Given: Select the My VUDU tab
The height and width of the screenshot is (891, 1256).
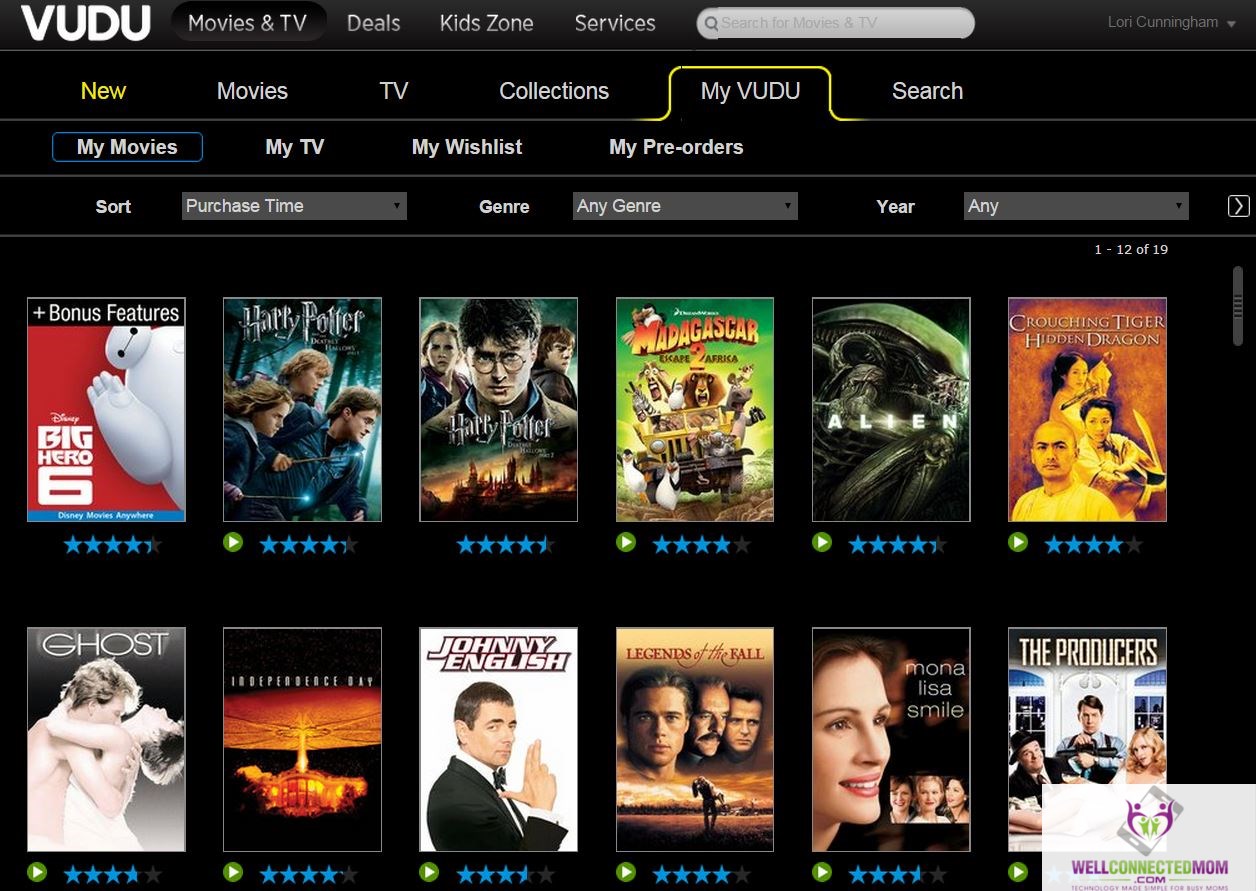Looking at the screenshot, I should click(x=750, y=91).
